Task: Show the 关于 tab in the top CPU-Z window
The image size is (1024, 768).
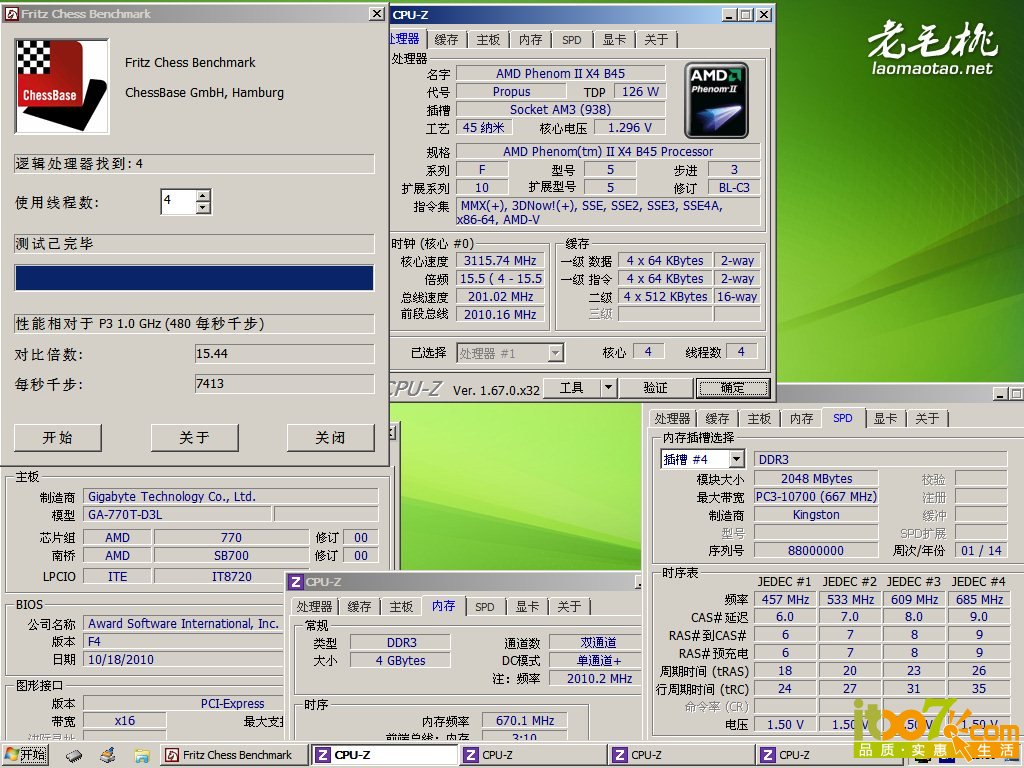Action: 656,40
